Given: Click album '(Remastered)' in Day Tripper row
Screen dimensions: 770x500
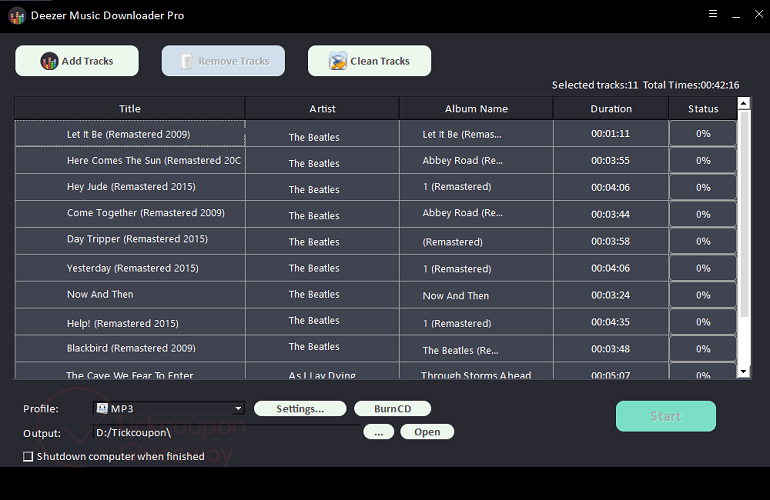Looking at the screenshot, I should point(476,242).
